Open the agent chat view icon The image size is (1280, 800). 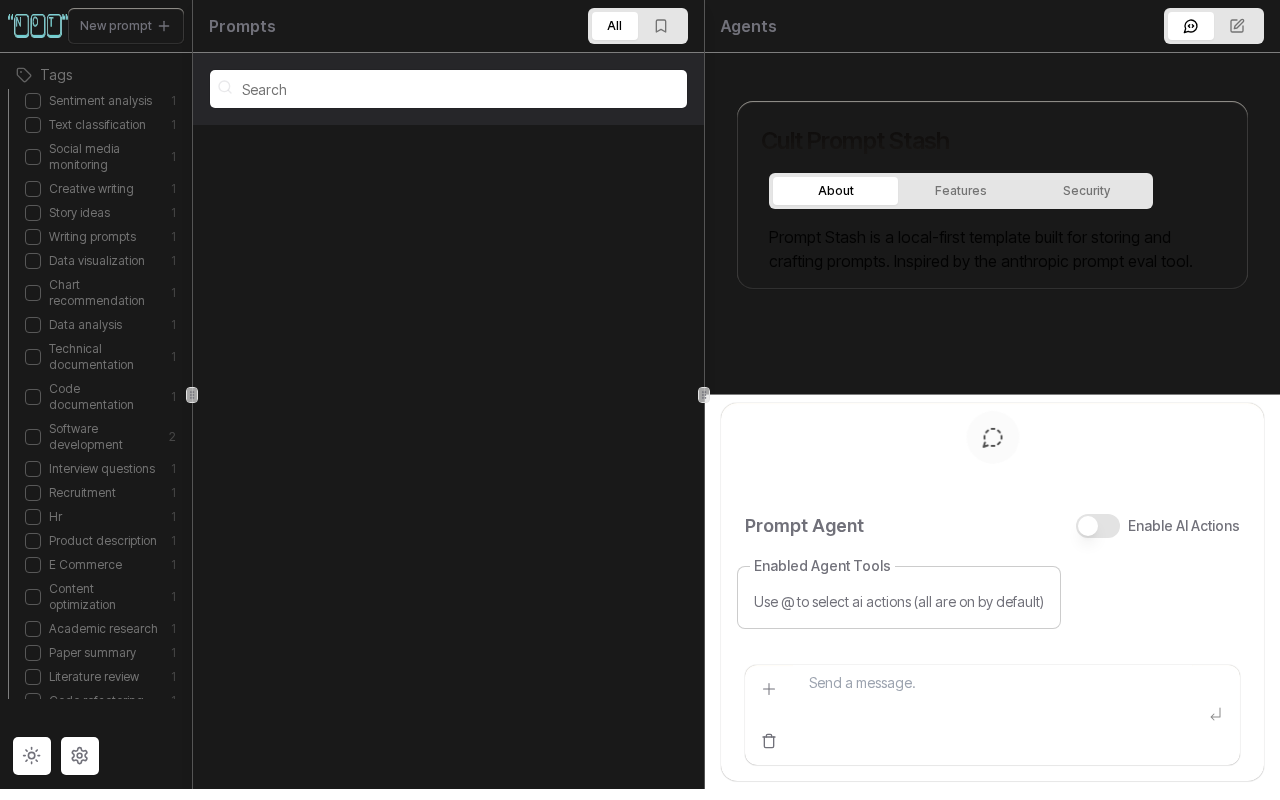pyautogui.click(x=1190, y=26)
